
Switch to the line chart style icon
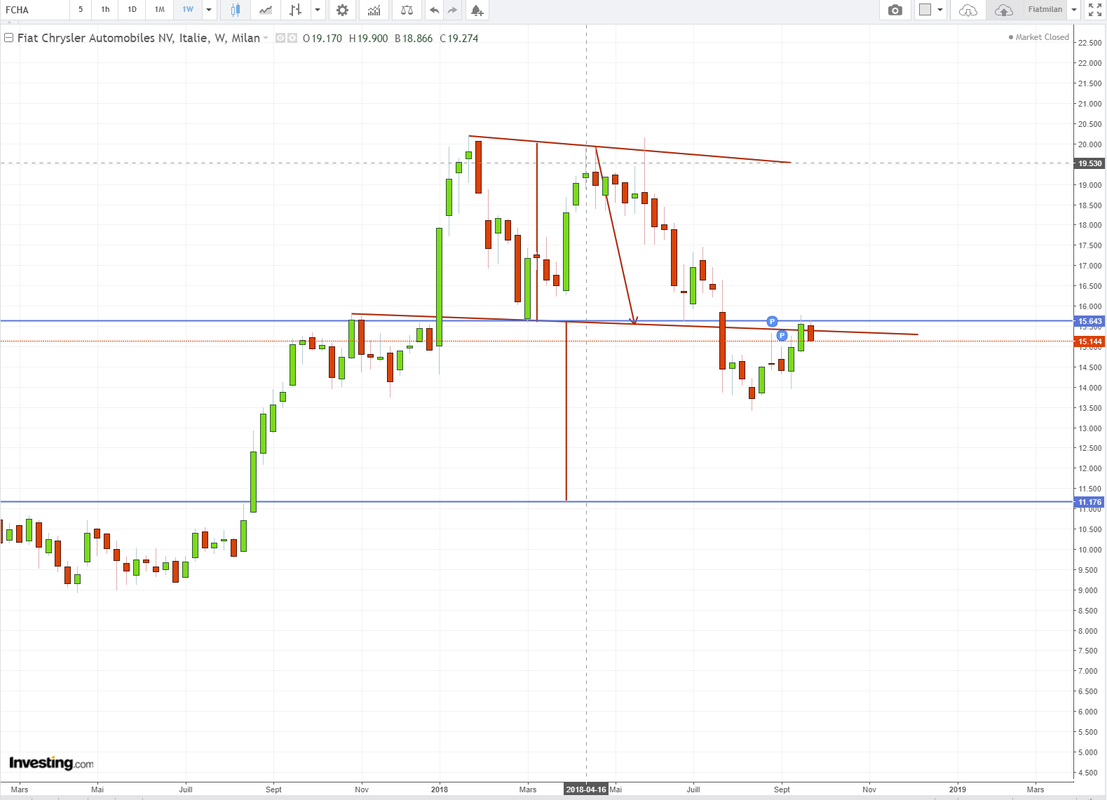[265, 10]
